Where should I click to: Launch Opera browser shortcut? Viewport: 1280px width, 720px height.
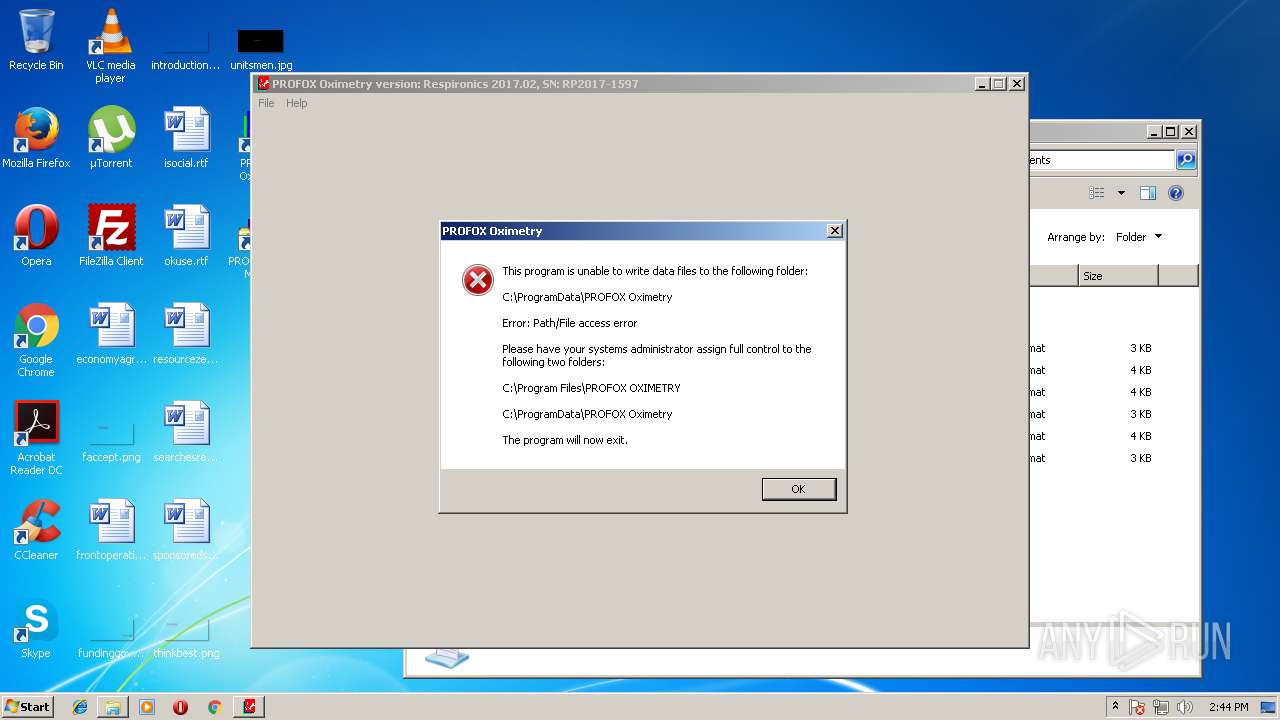click(36, 236)
